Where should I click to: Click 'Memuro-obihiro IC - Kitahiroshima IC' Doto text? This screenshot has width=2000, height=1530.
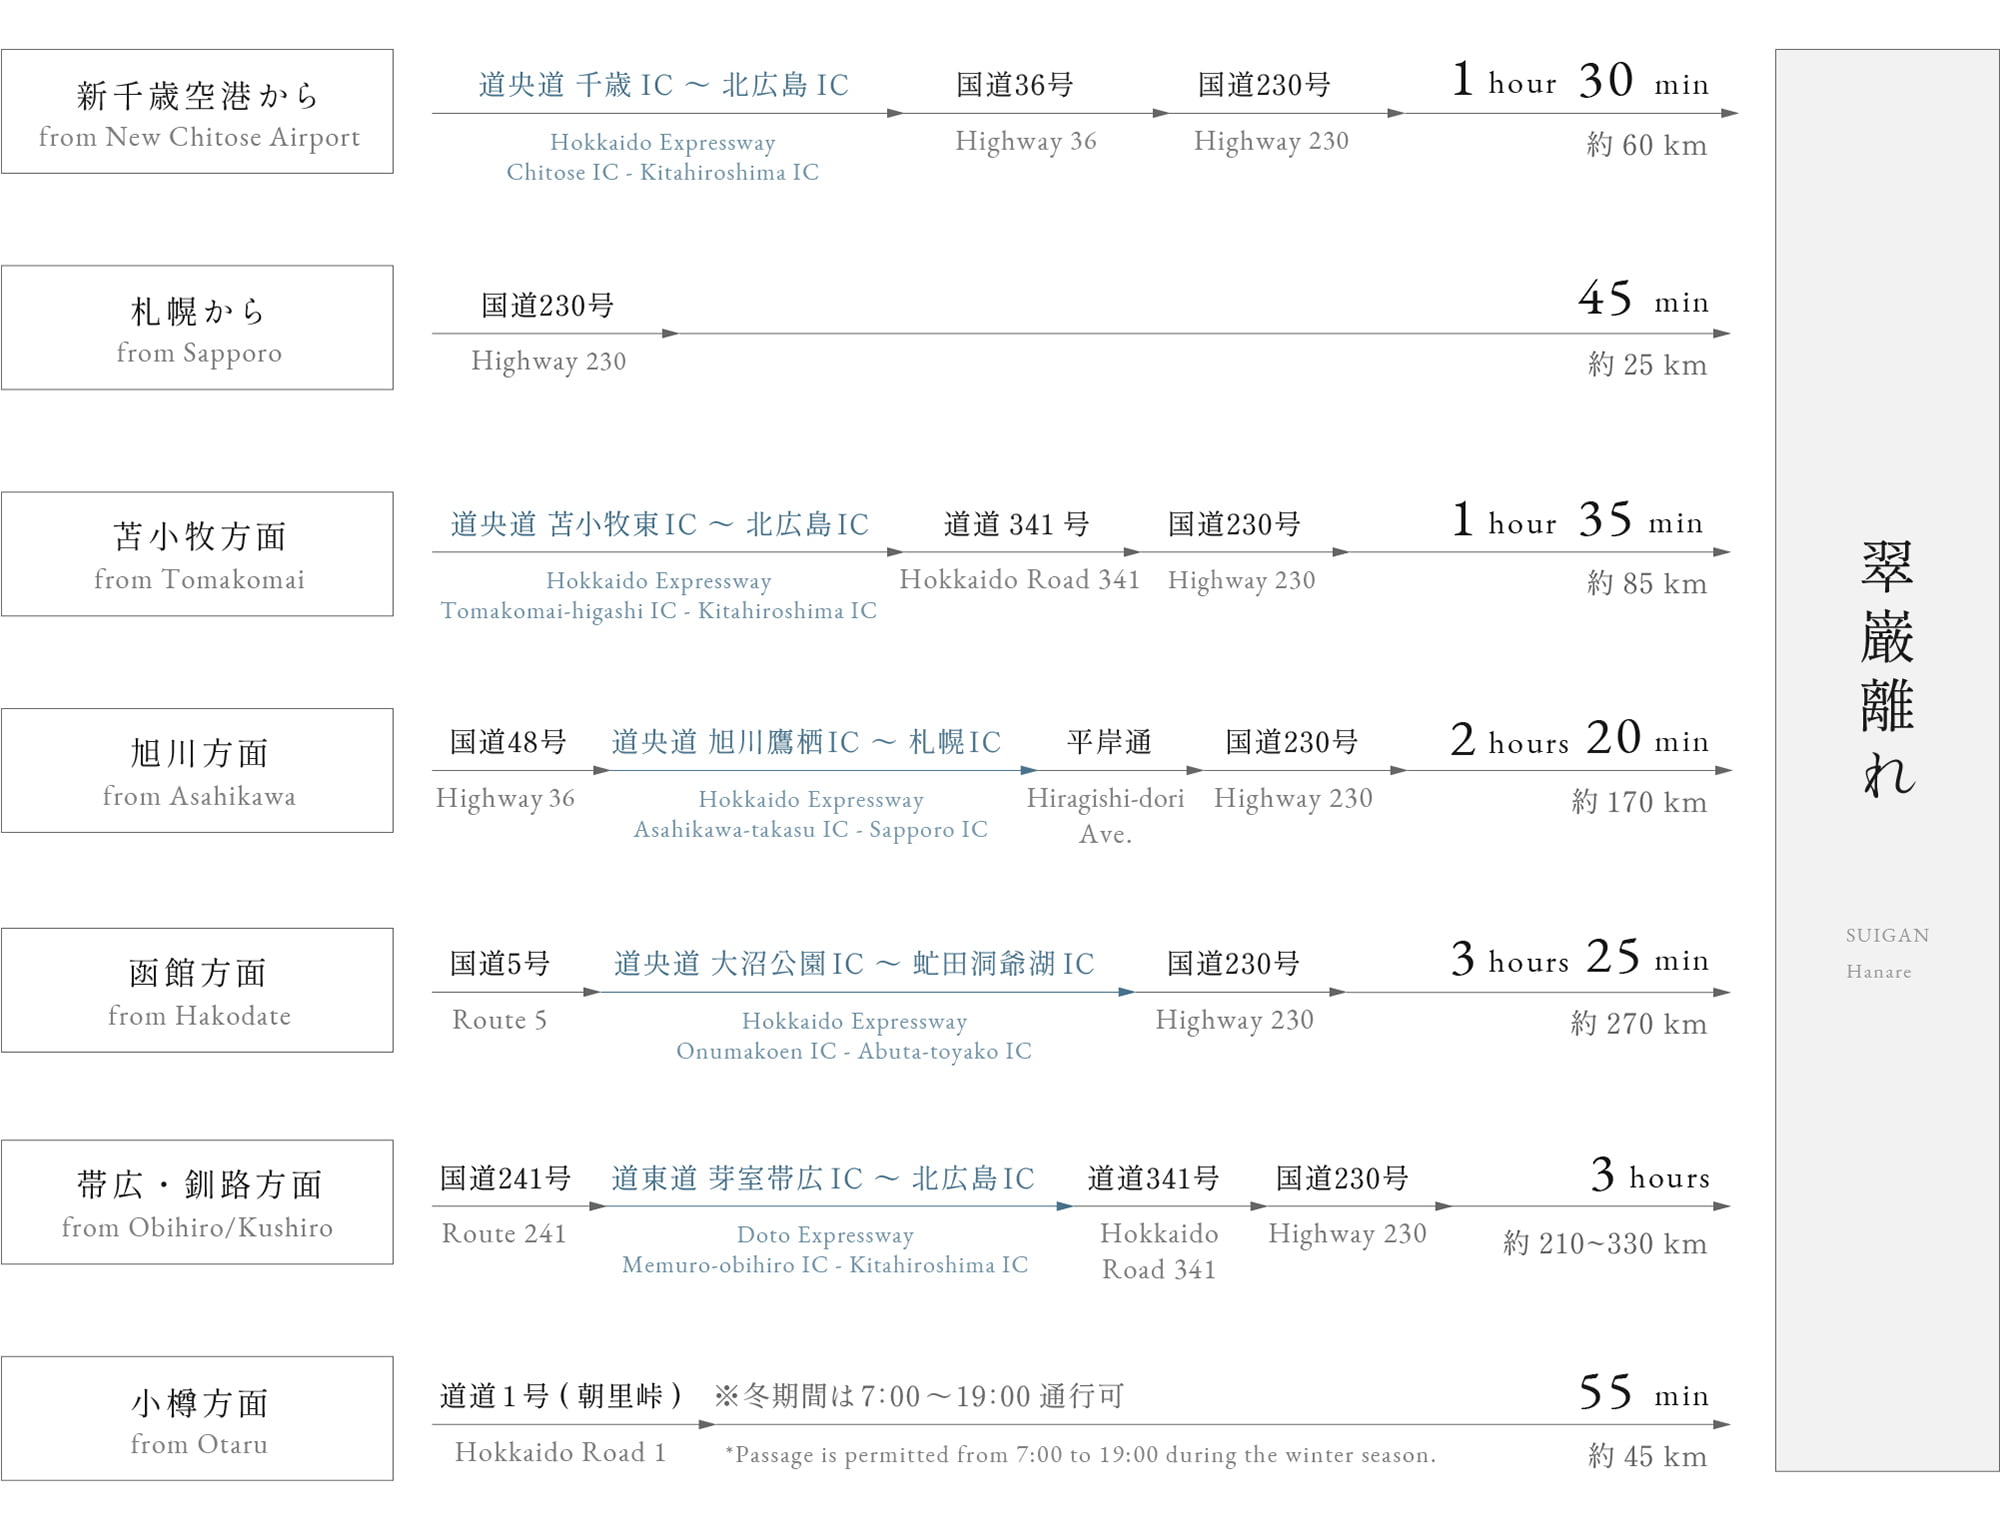pyautogui.click(x=825, y=1265)
